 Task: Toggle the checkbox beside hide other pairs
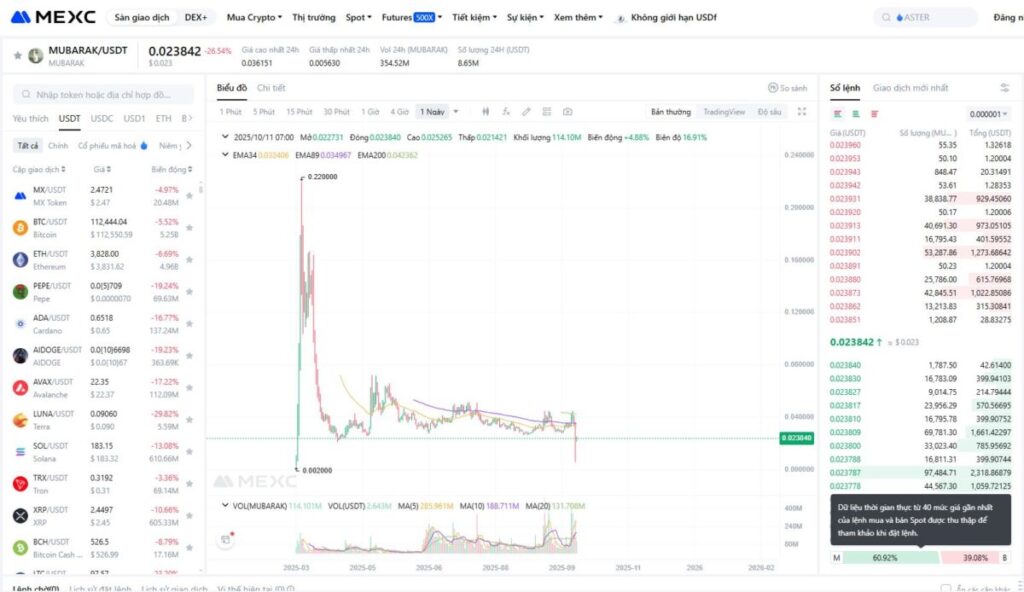946,587
